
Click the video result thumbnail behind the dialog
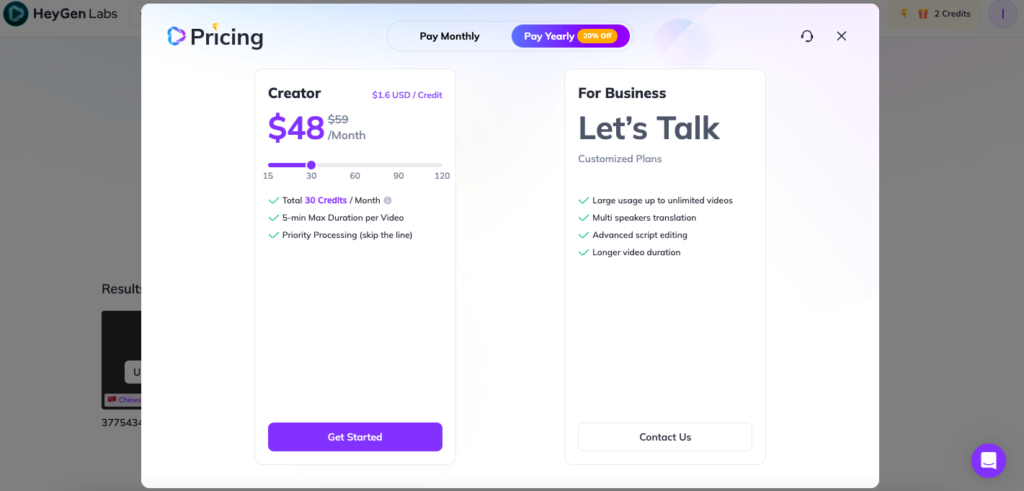point(121,360)
